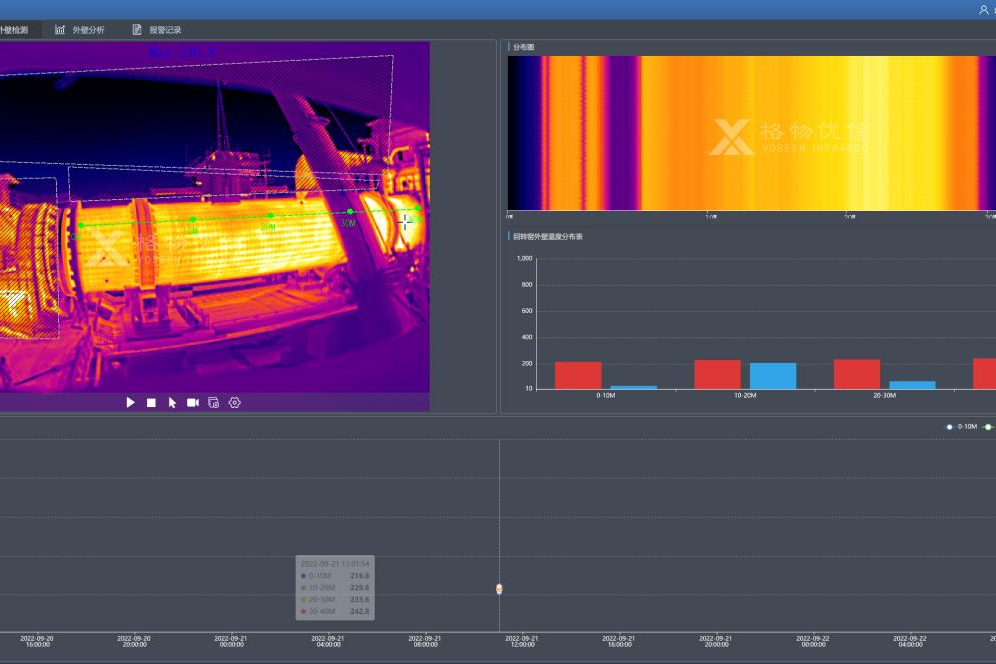Viewport: 996px width, 664px height.
Task: Stop the thermal video playback
Action: pos(151,403)
